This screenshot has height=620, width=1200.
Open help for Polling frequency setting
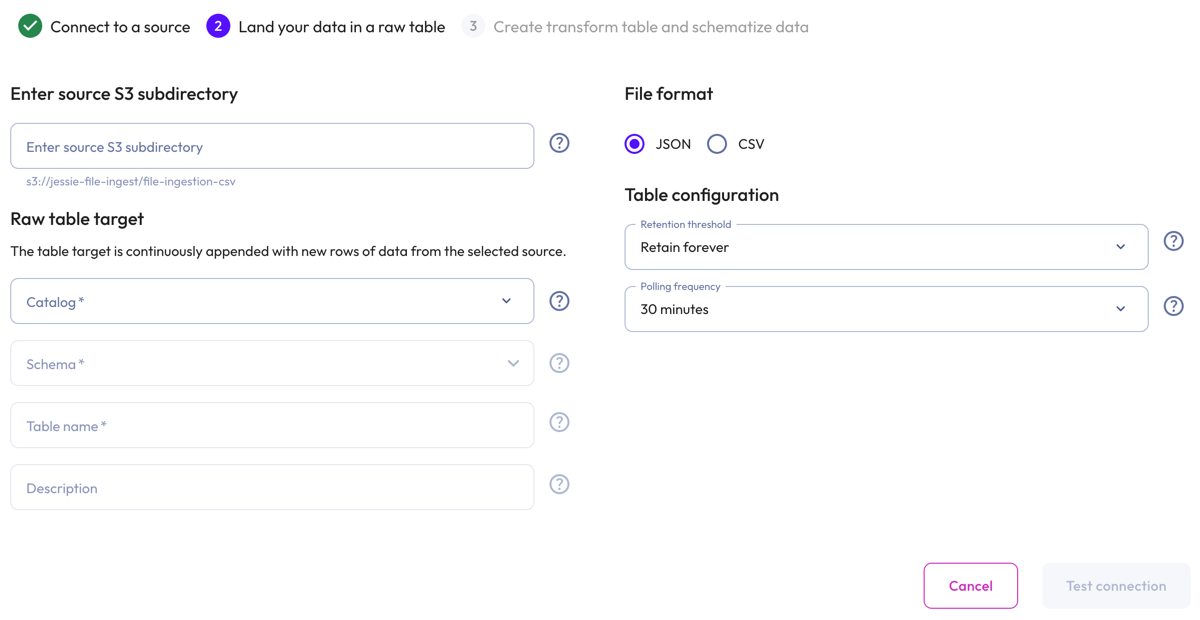click(1173, 305)
